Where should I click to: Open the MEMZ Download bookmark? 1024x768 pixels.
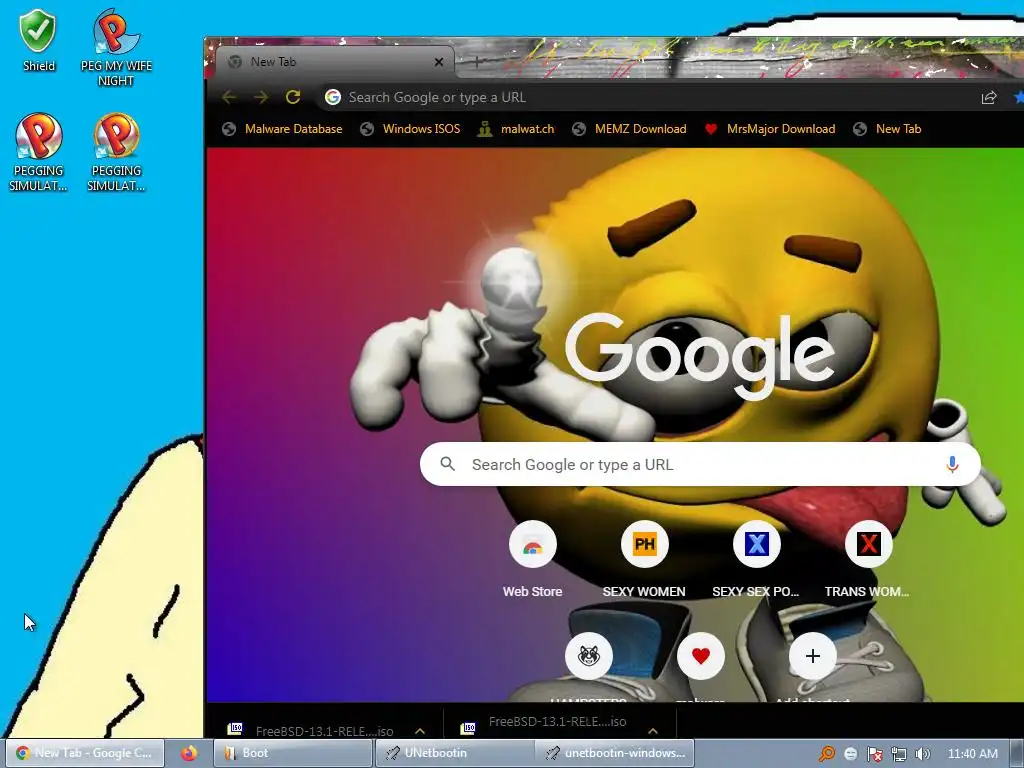click(630, 129)
